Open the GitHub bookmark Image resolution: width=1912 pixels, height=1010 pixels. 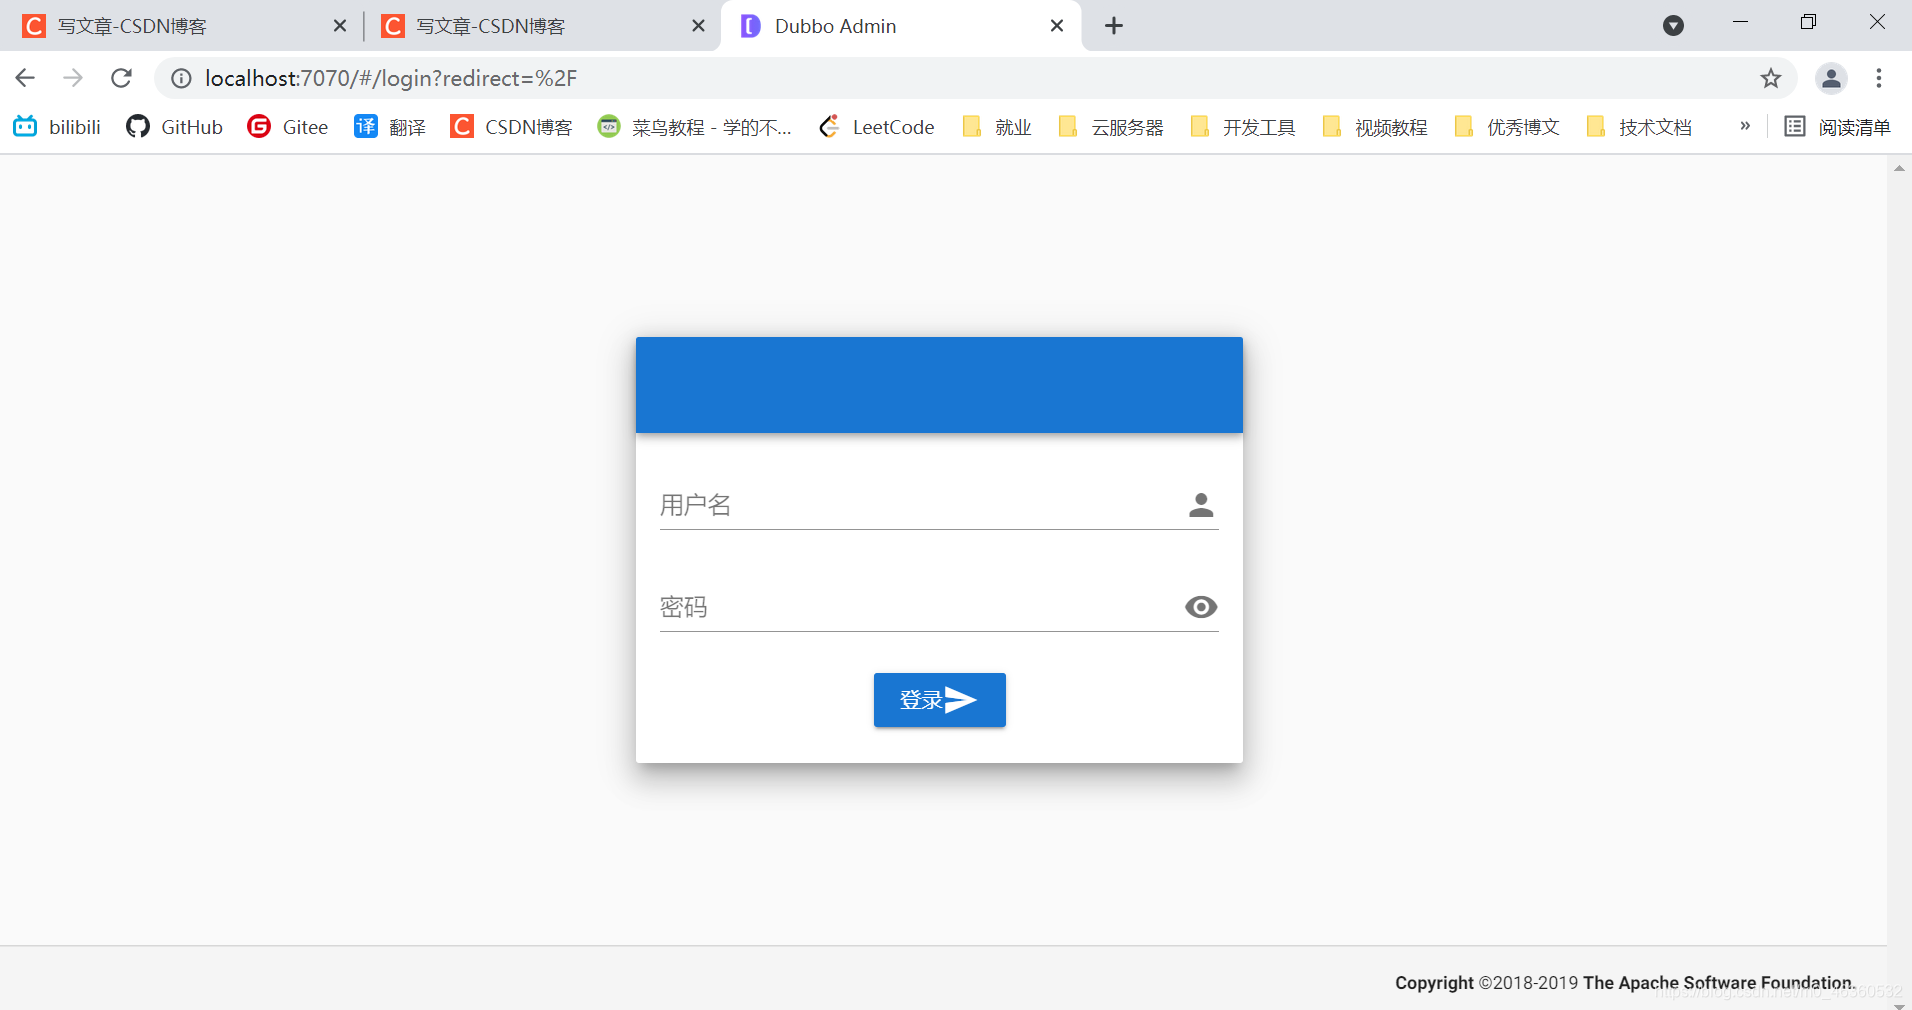click(x=174, y=127)
